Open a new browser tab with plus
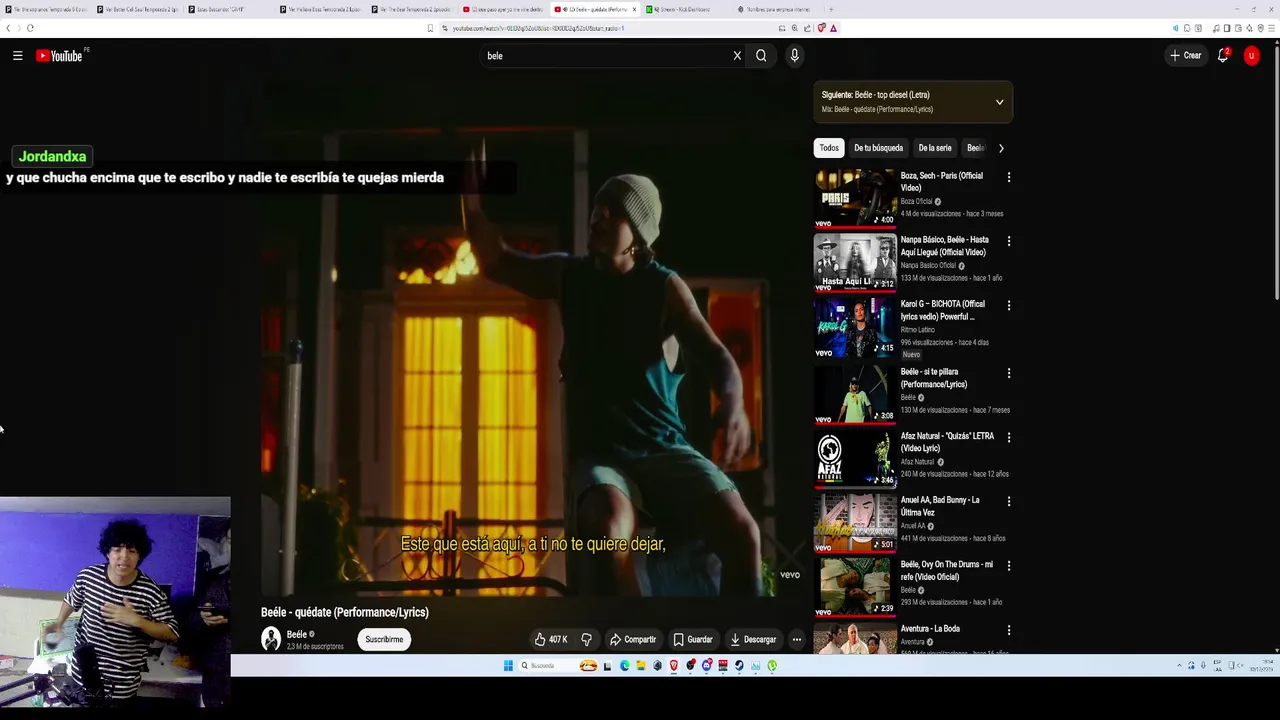 830,9
